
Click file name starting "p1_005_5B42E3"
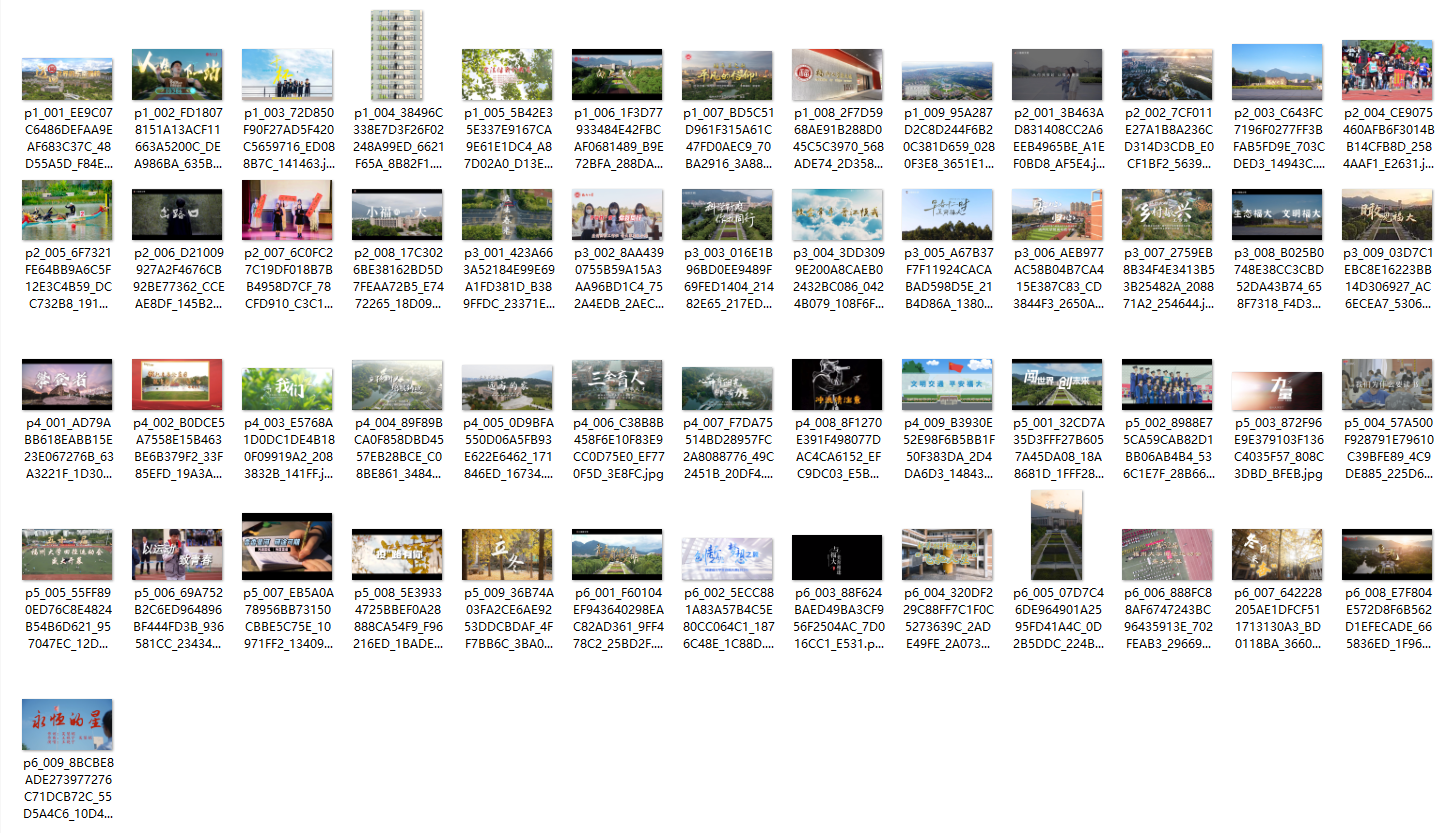point(507,139)
